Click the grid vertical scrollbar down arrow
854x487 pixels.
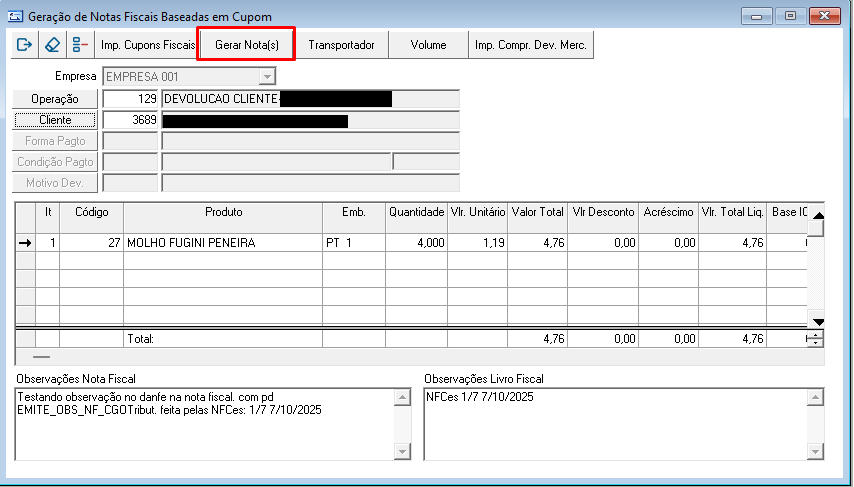pos(818,321)
